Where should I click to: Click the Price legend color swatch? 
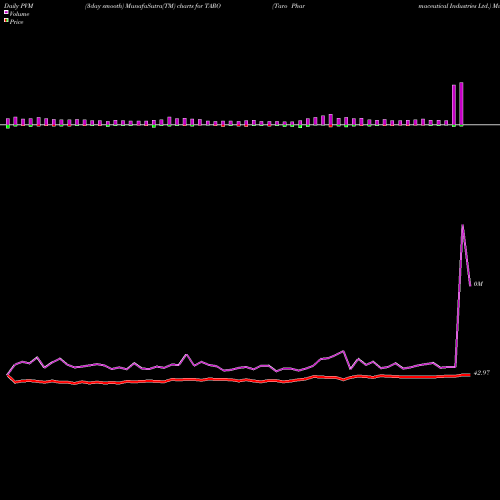[6, 21]
